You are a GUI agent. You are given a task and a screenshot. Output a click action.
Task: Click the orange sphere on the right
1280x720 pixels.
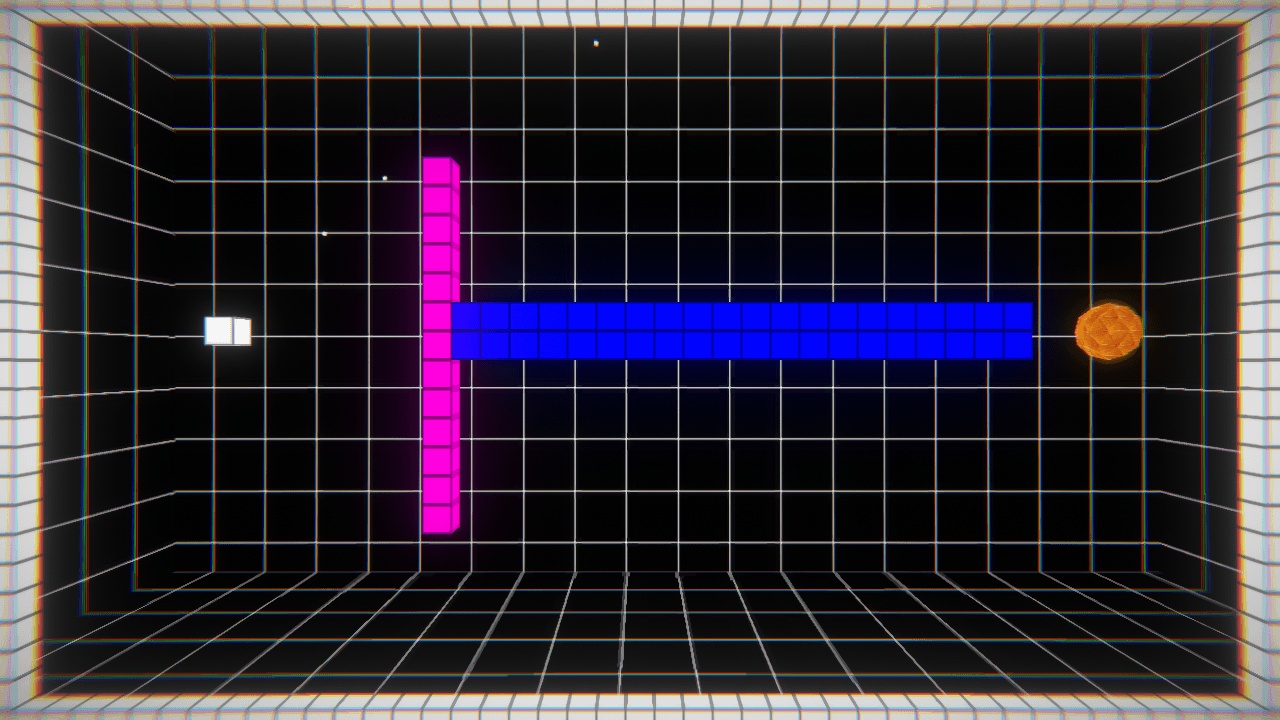click(1108, 332)
